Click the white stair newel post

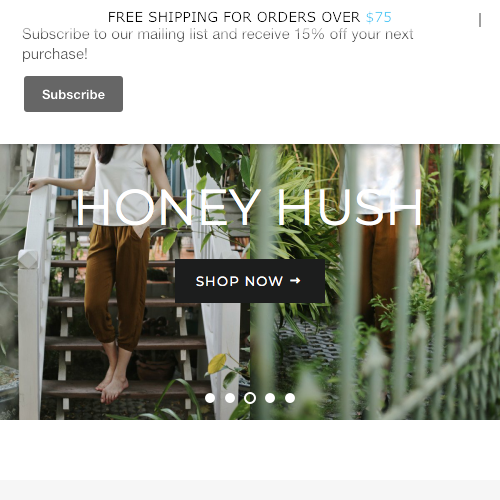[x=30, y=333]
